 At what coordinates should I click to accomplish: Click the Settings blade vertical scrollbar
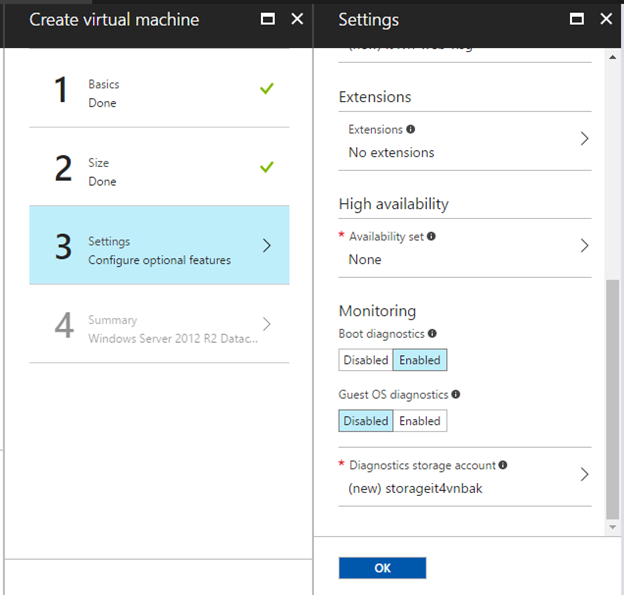click(x=613, y=400)
